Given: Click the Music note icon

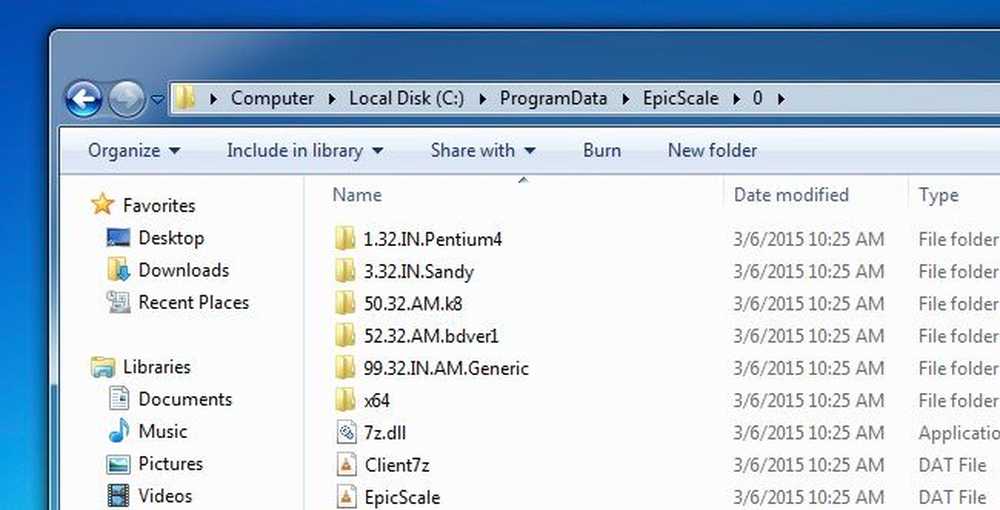Looking at the screenshot, I should (119, 431).
